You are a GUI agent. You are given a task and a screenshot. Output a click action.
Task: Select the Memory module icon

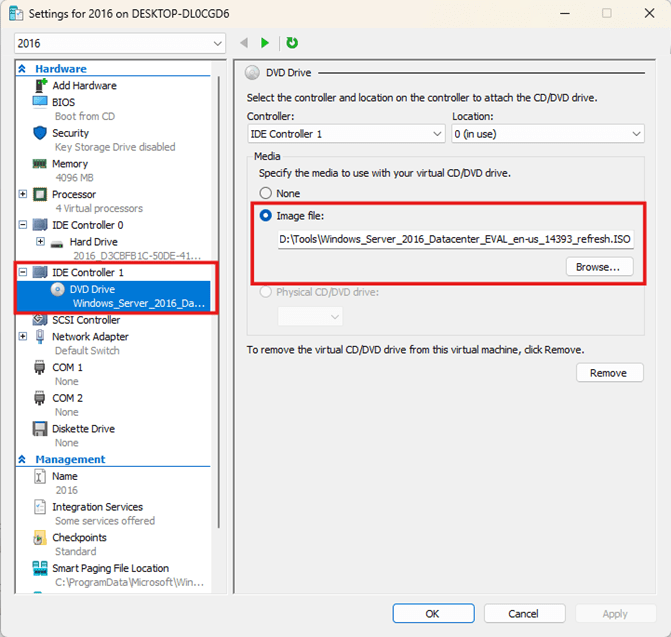(x=40, y=164)
